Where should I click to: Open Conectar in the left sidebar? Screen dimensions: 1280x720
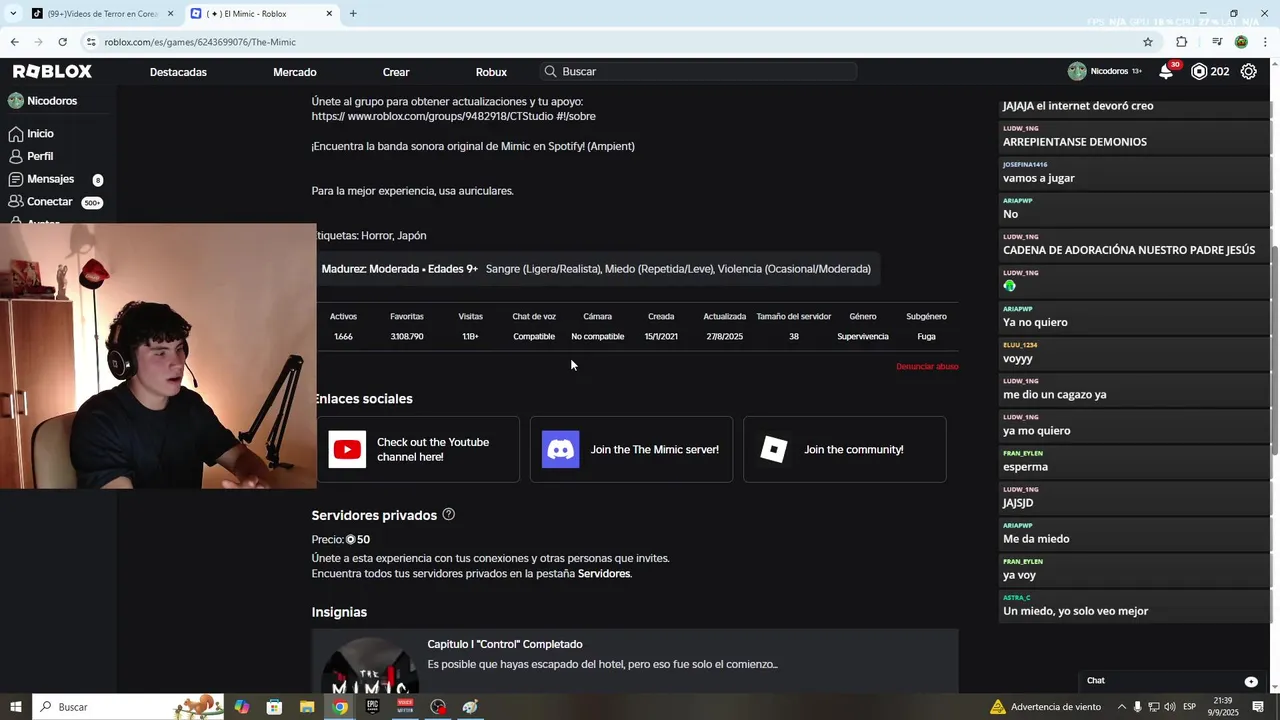tap(40, 202)
